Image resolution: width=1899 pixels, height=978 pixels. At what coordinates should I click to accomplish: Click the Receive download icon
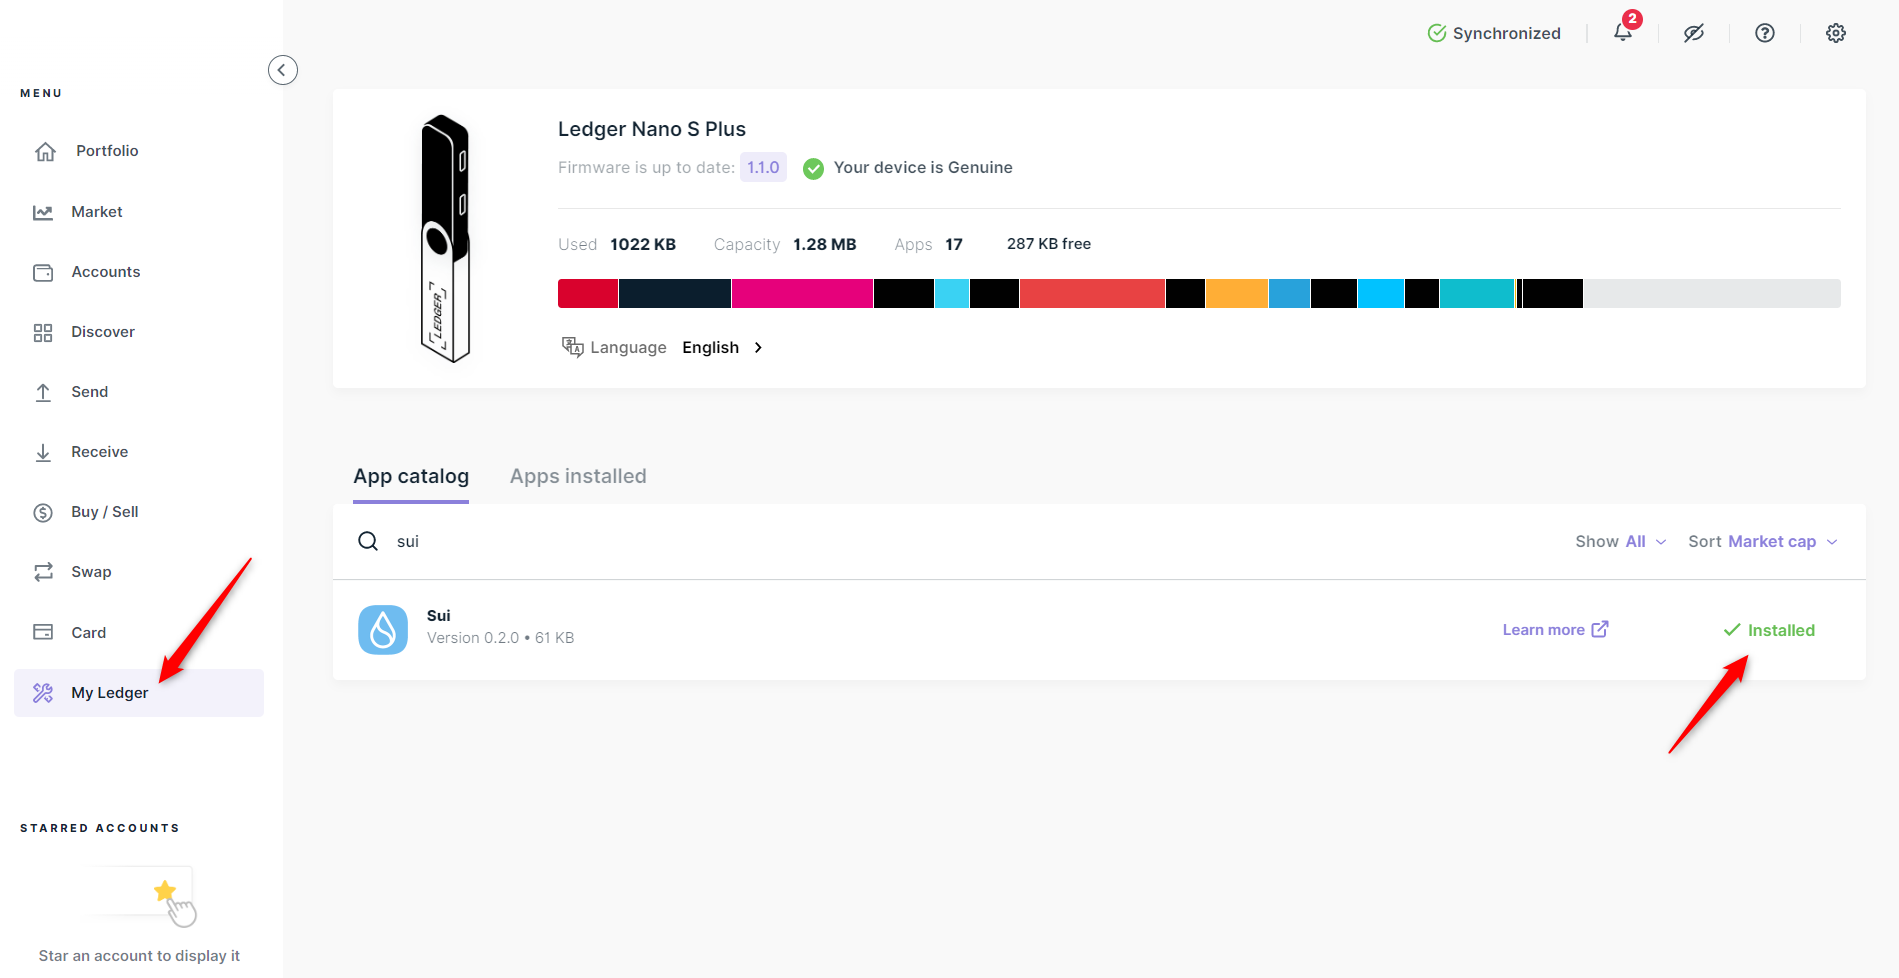pos(43,452)
